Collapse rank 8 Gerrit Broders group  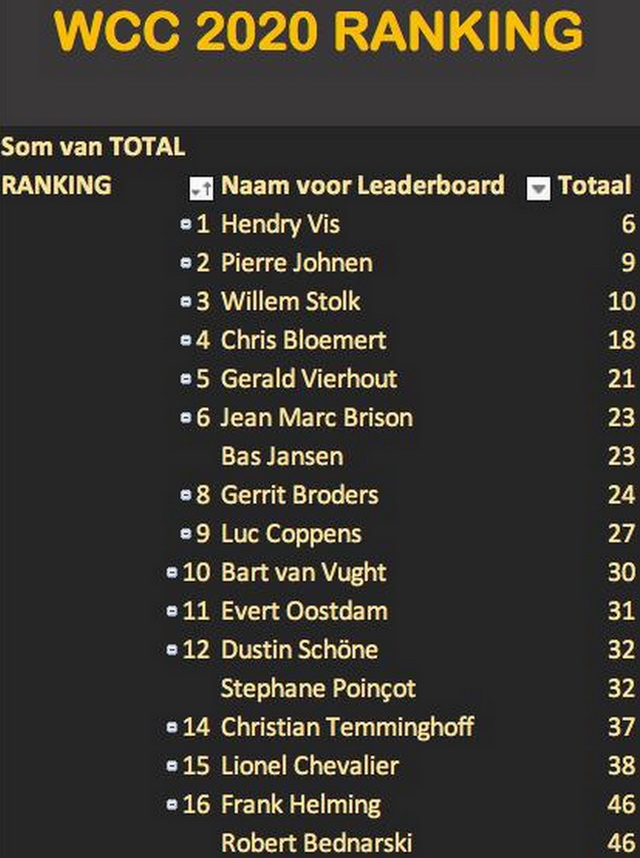185,495
